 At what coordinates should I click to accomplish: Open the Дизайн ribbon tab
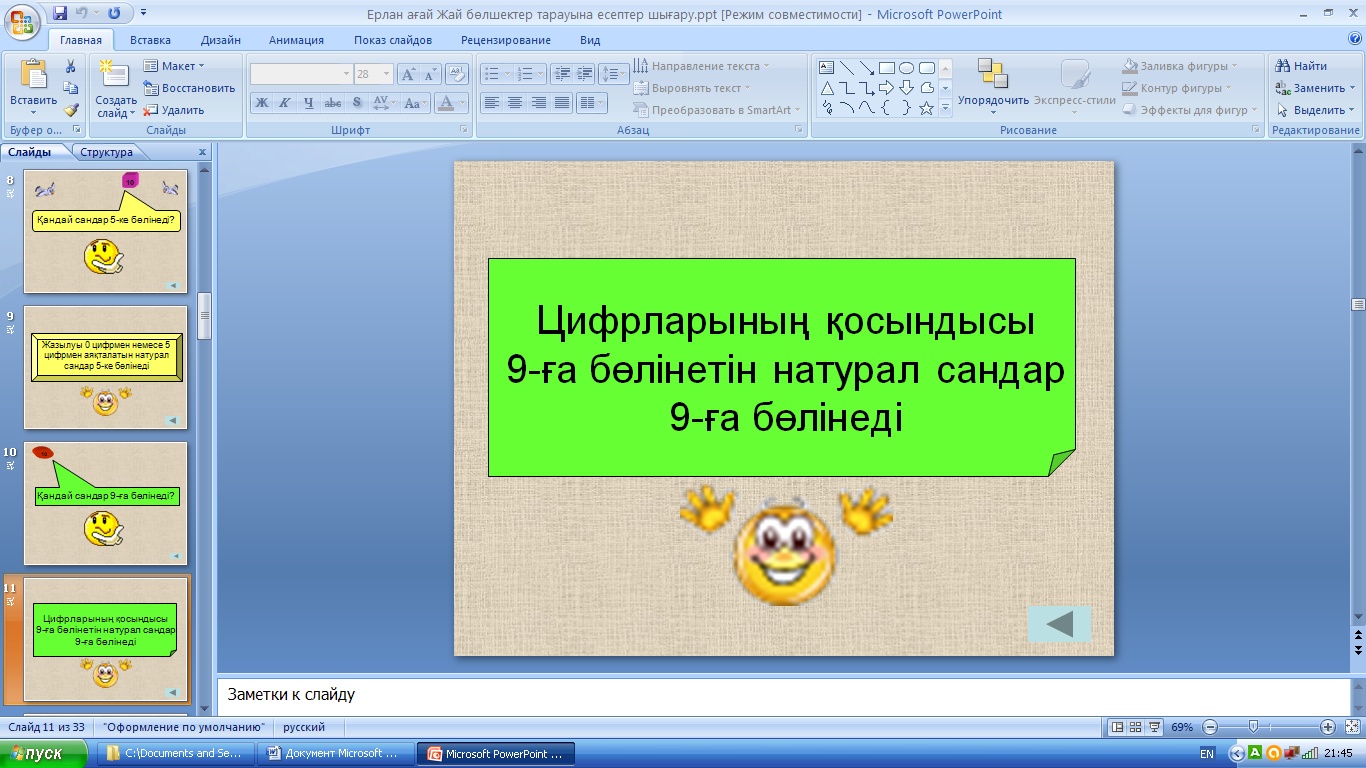220,40
